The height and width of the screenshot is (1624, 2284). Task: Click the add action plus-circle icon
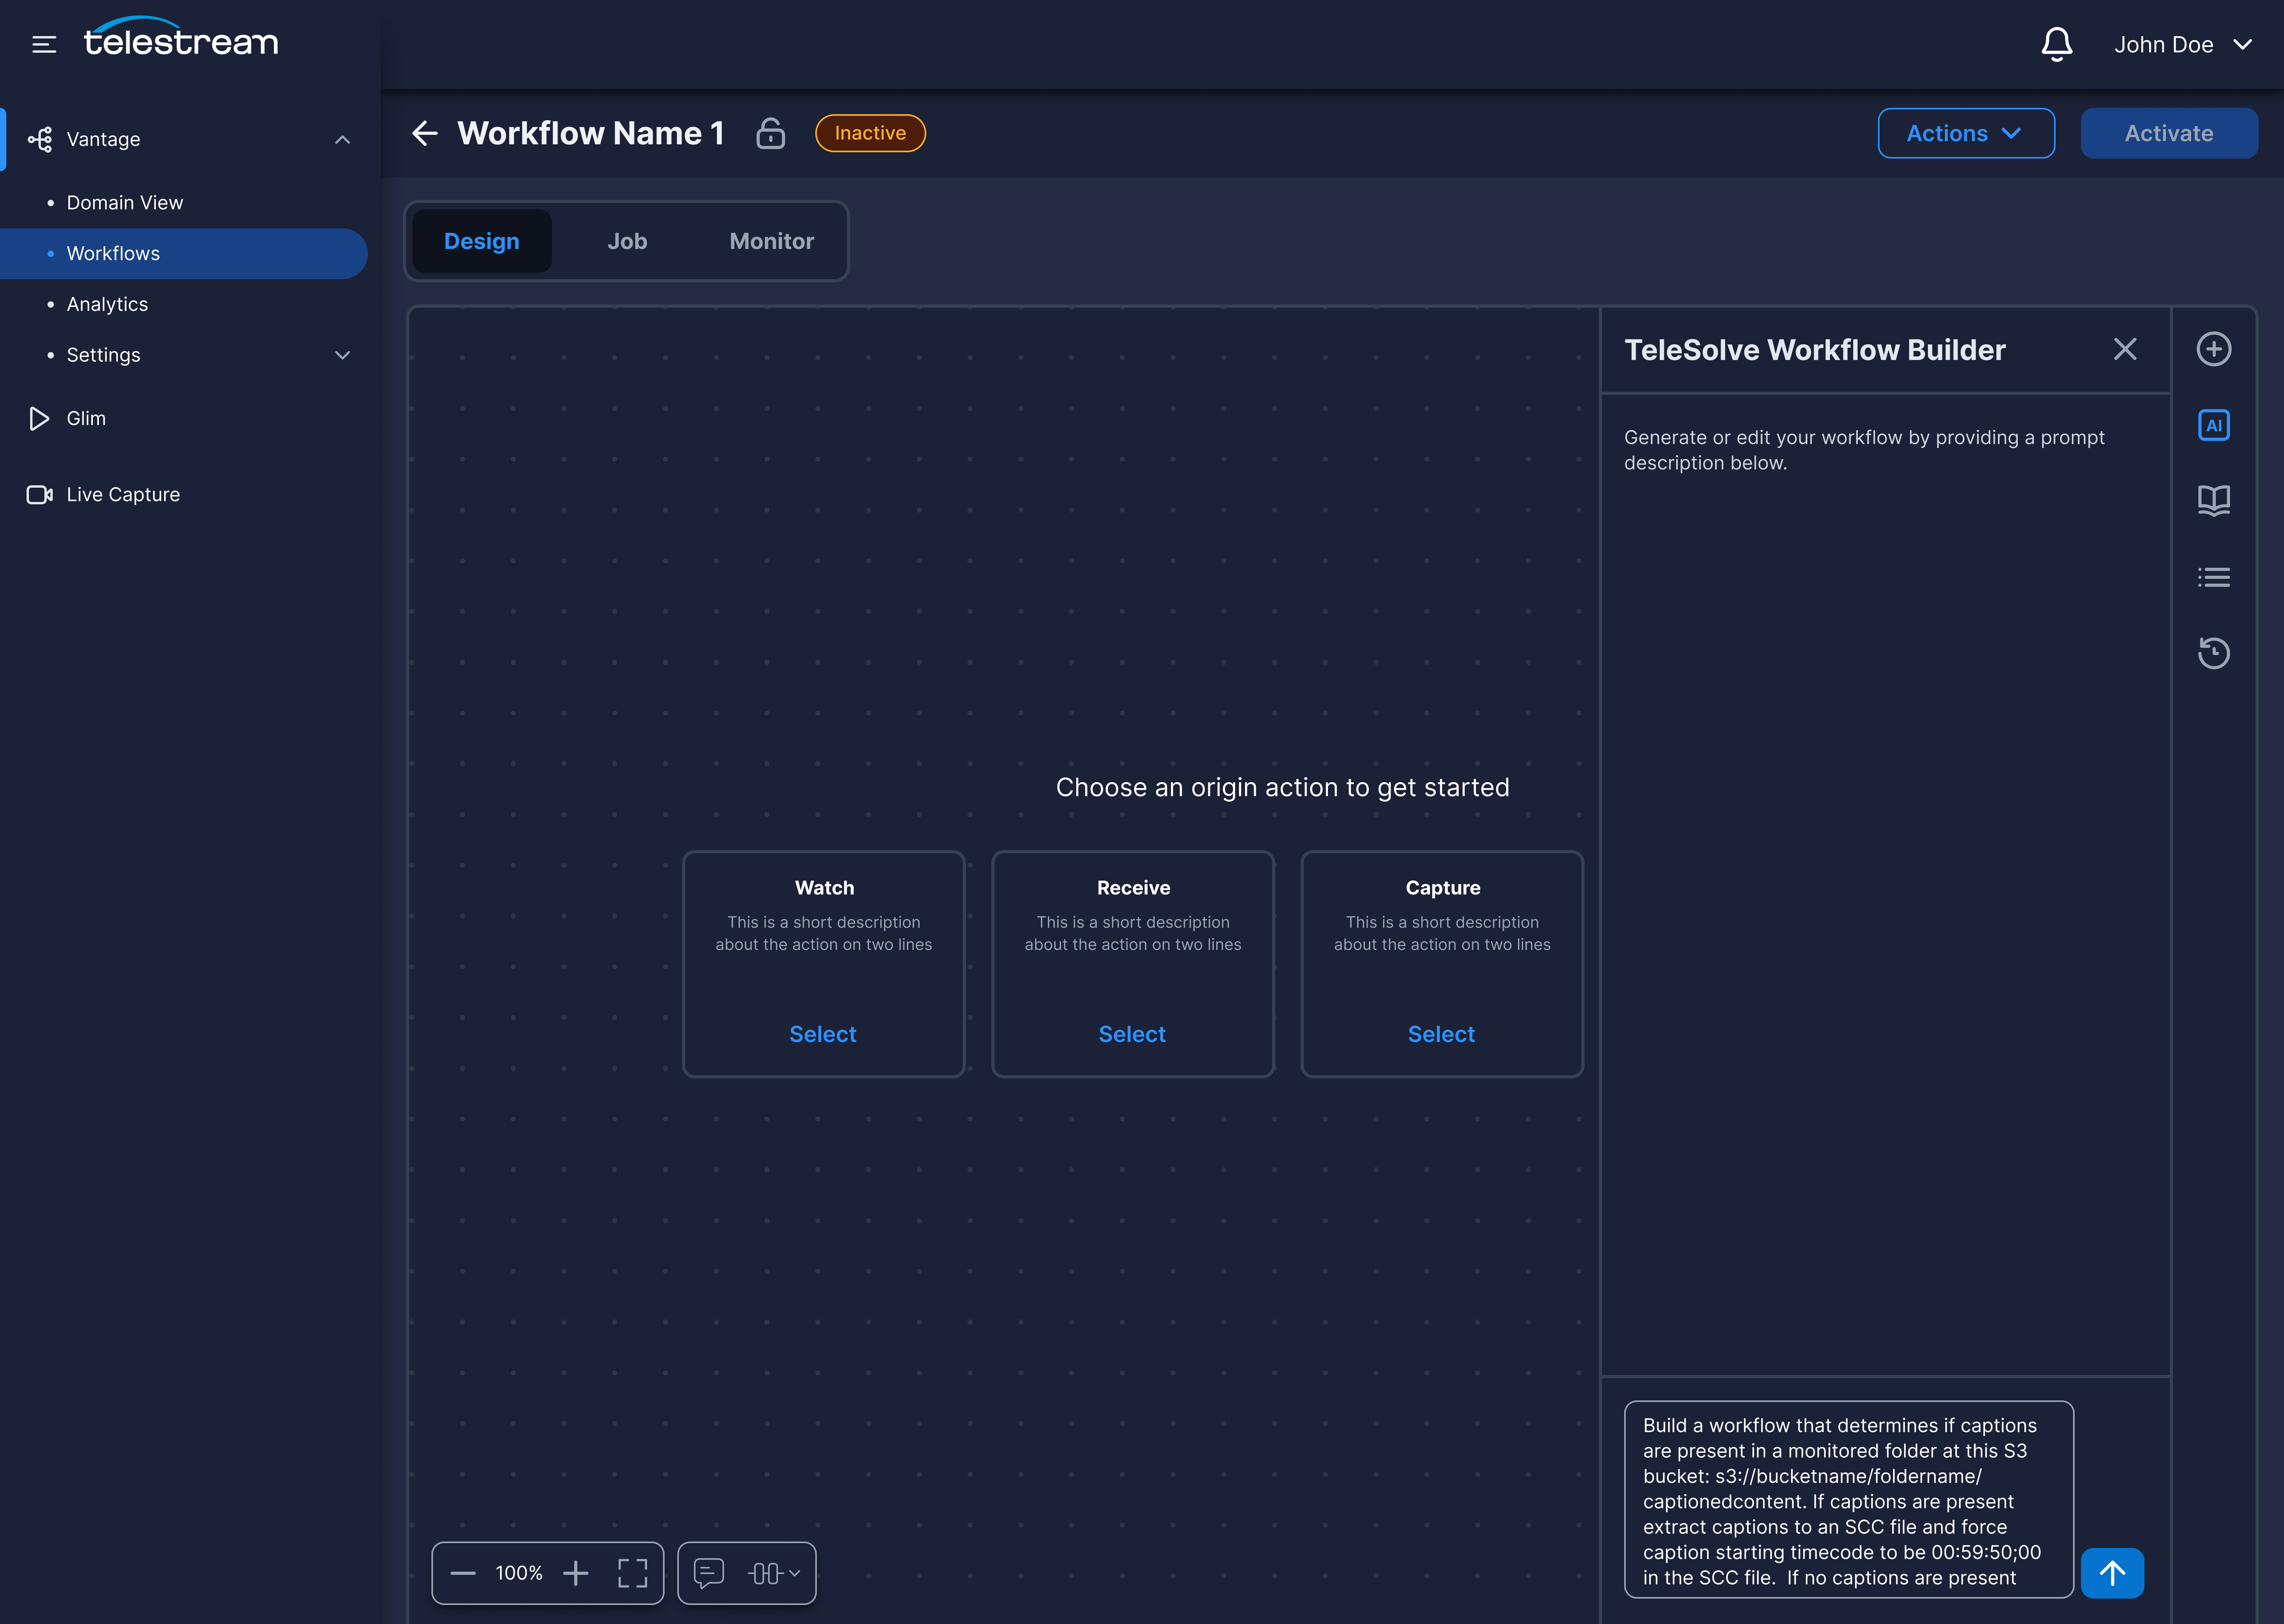[2213, 349]
